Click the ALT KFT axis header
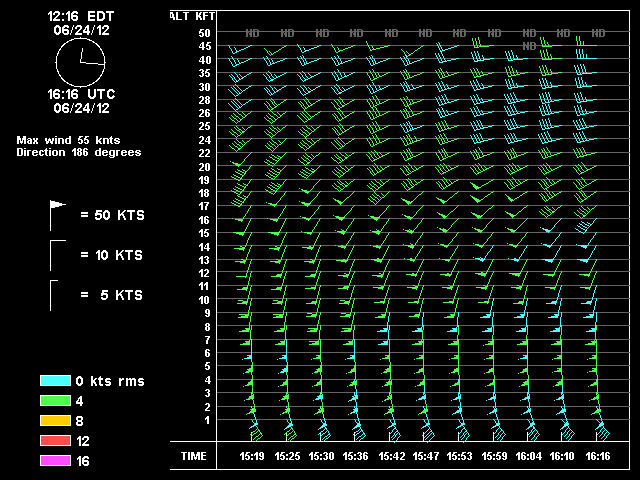This screenshot has width=640, height=480. tap(193, 16)
